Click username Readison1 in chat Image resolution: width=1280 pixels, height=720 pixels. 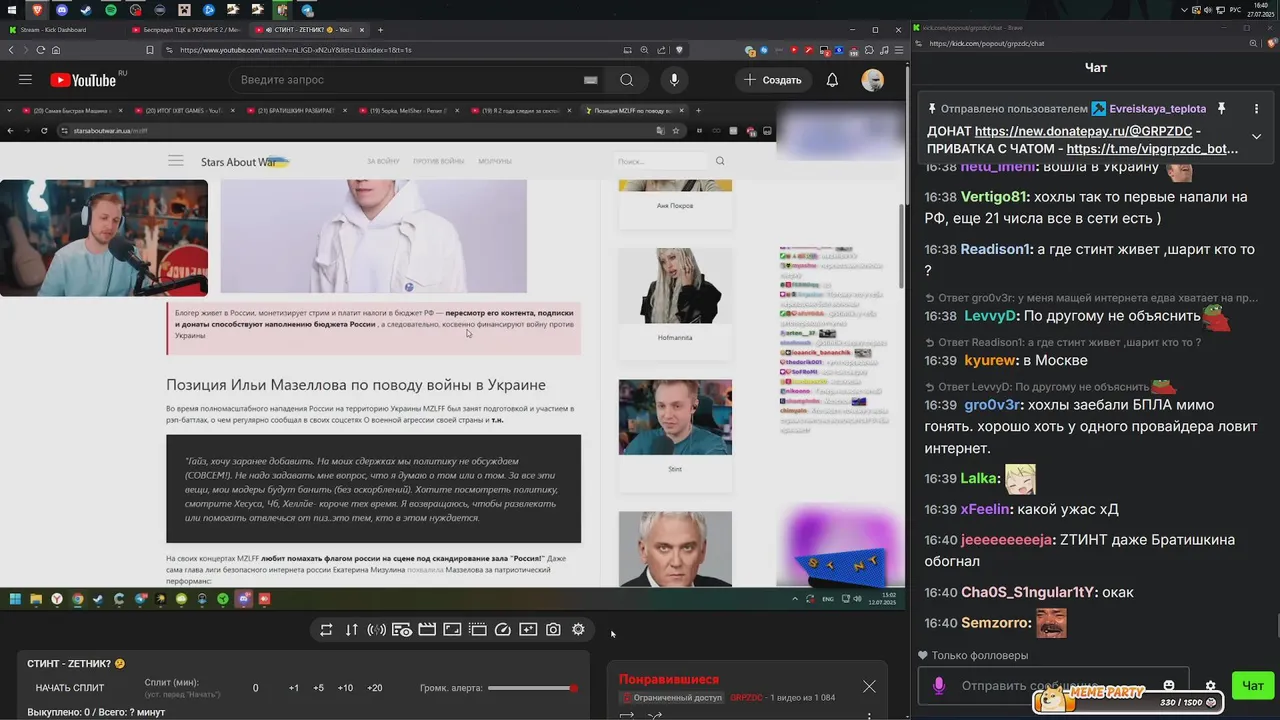[996, 249]
